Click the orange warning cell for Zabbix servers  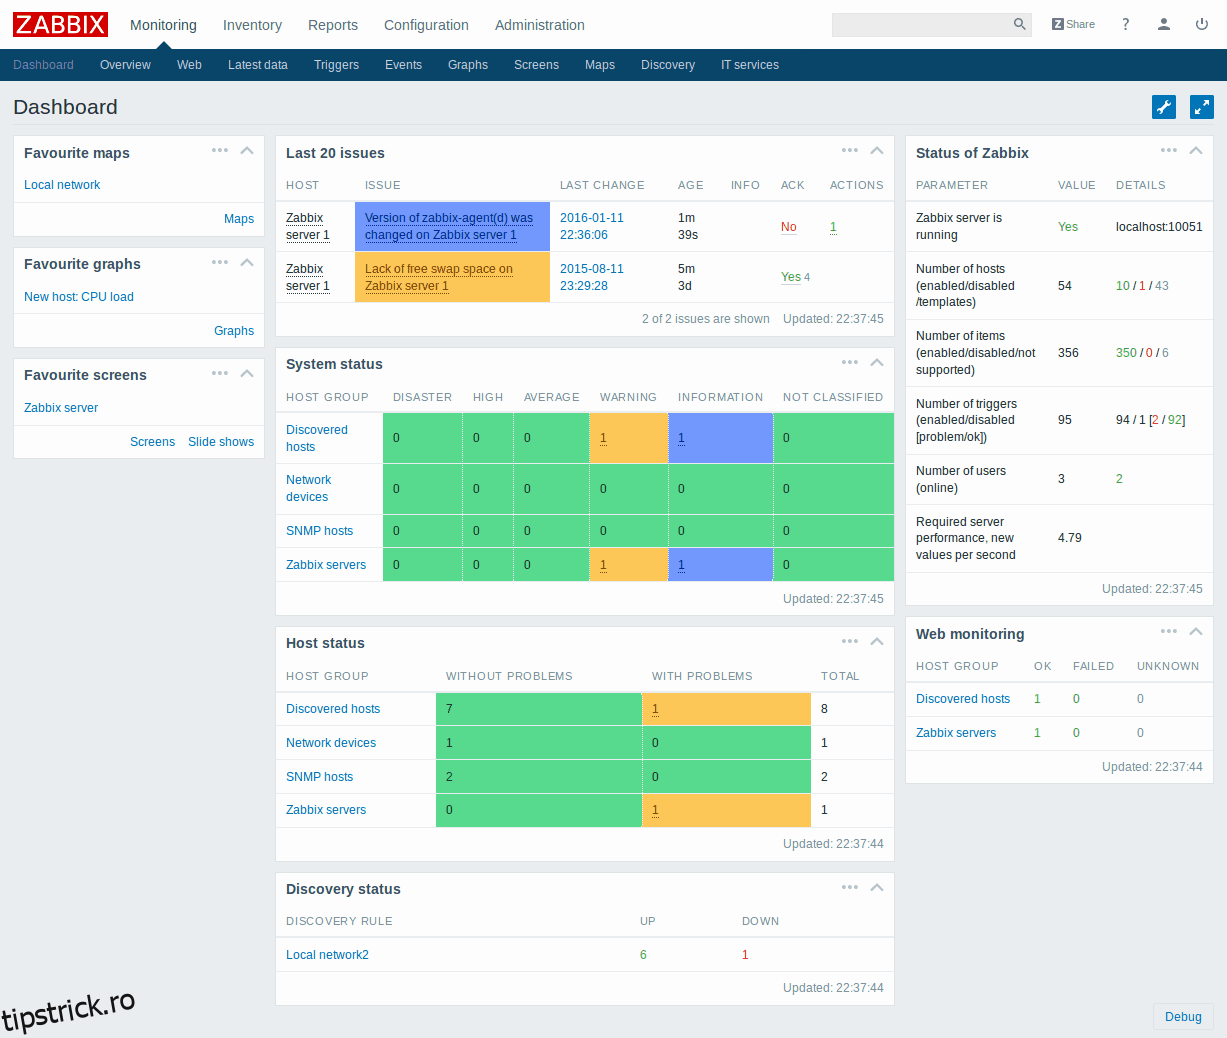(628, 565)
